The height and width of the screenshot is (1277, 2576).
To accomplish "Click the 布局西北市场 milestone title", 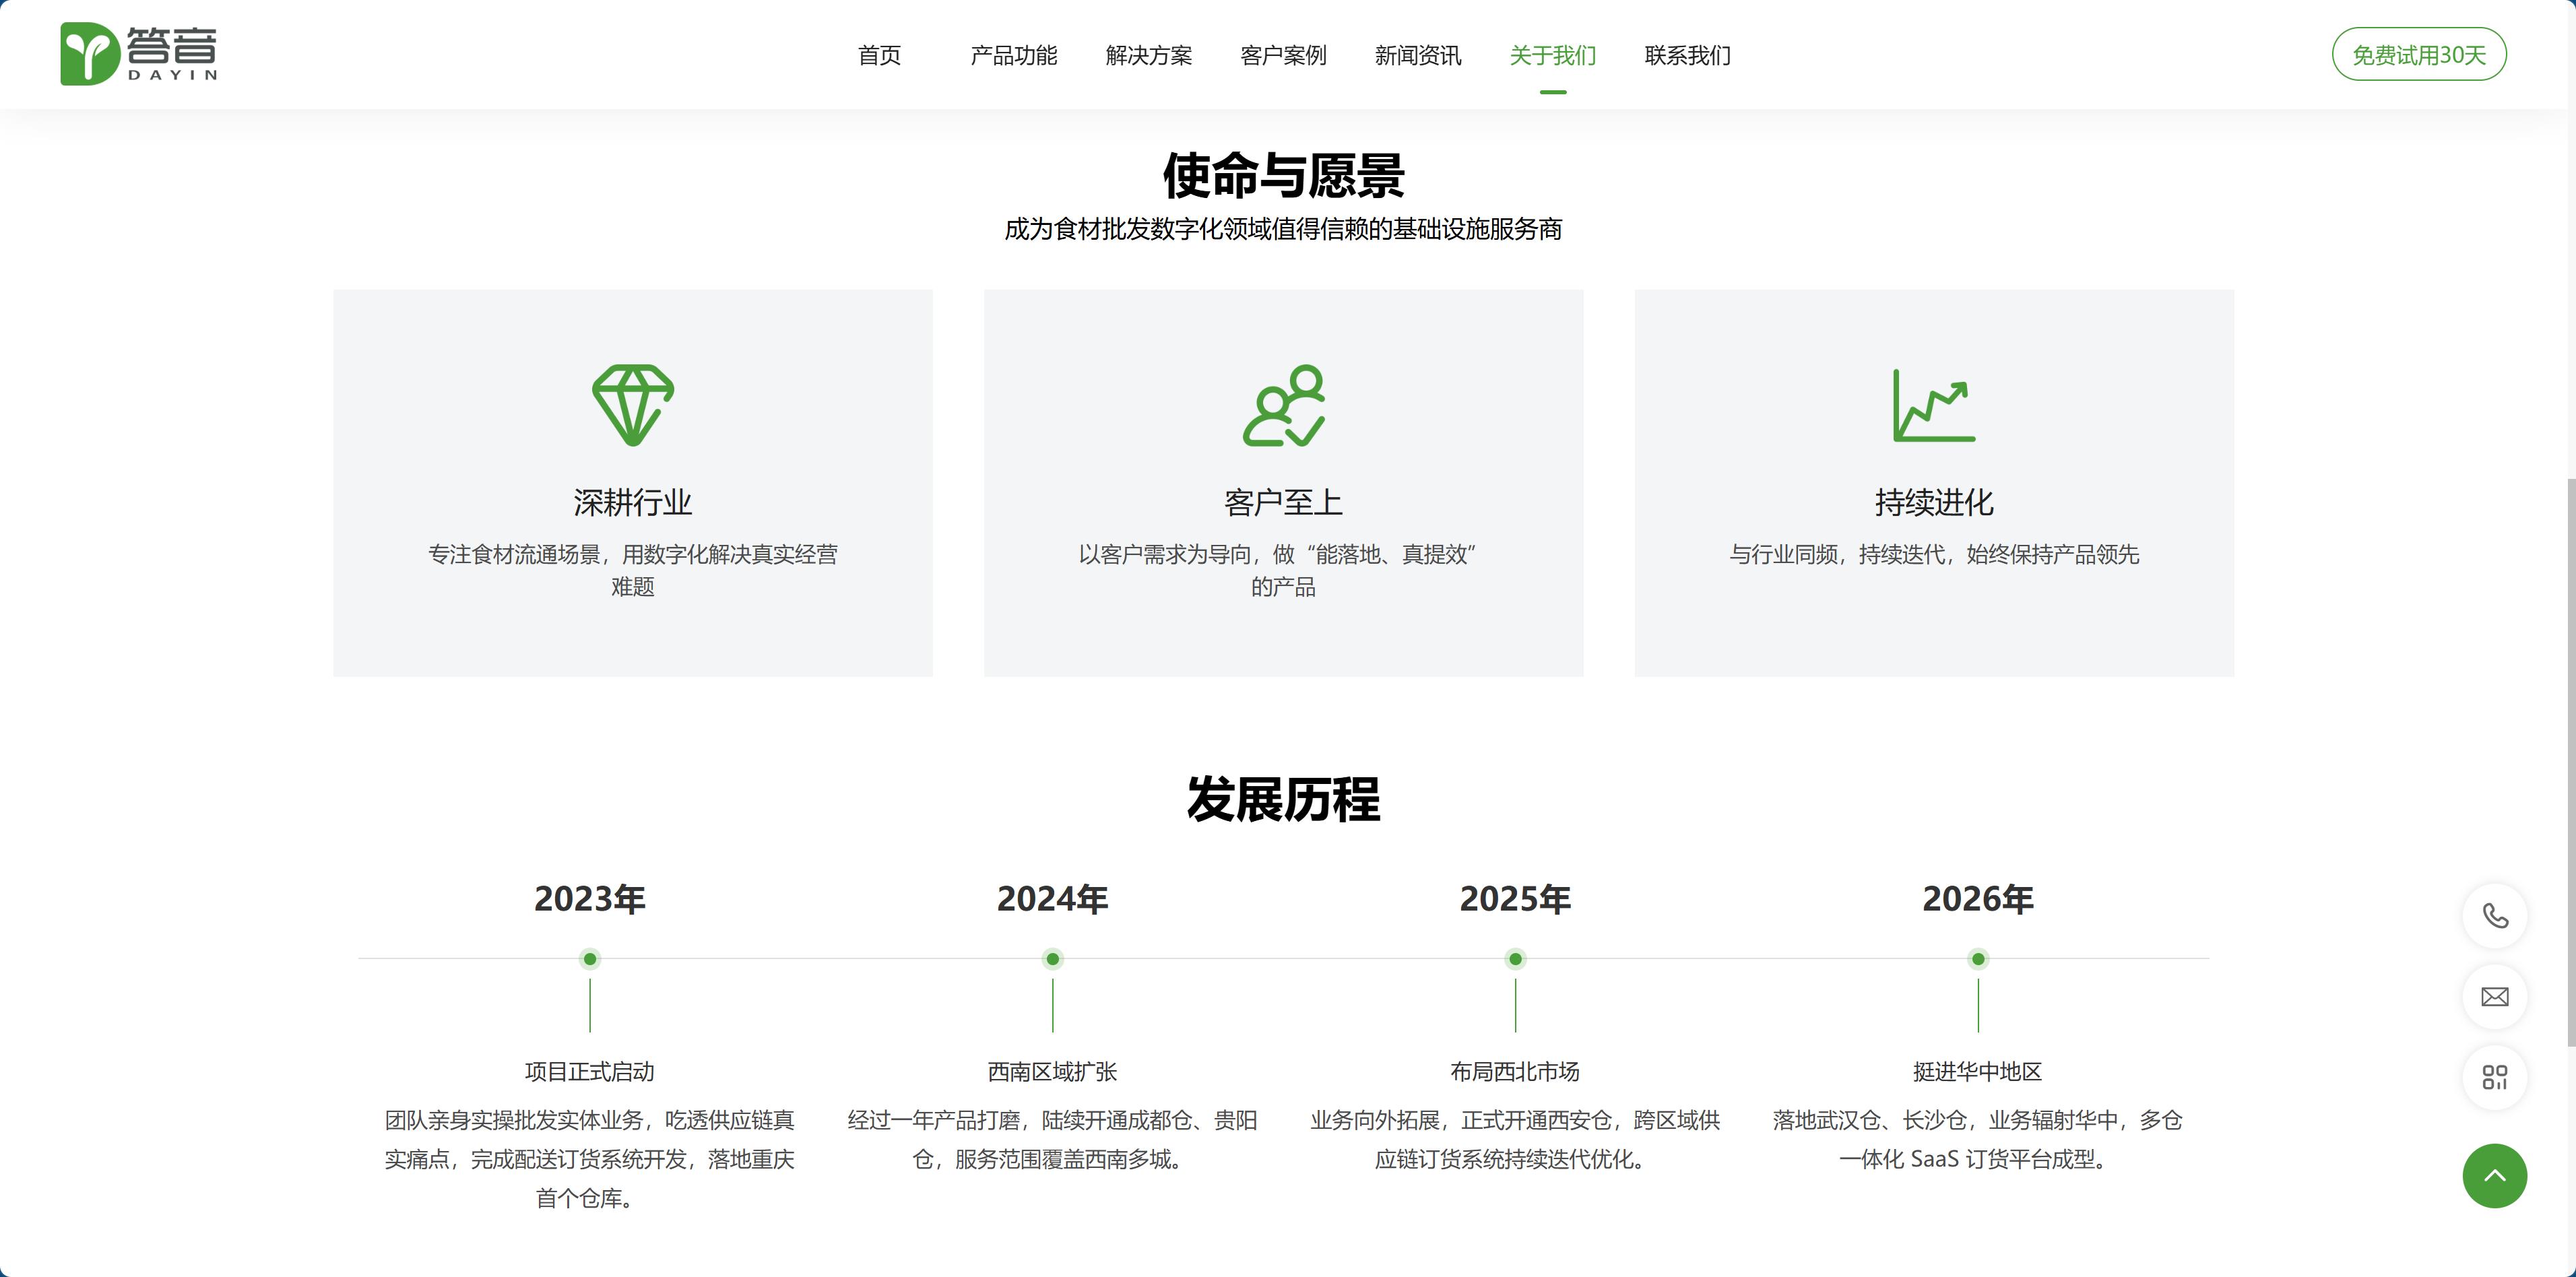I will 1516,1072.
